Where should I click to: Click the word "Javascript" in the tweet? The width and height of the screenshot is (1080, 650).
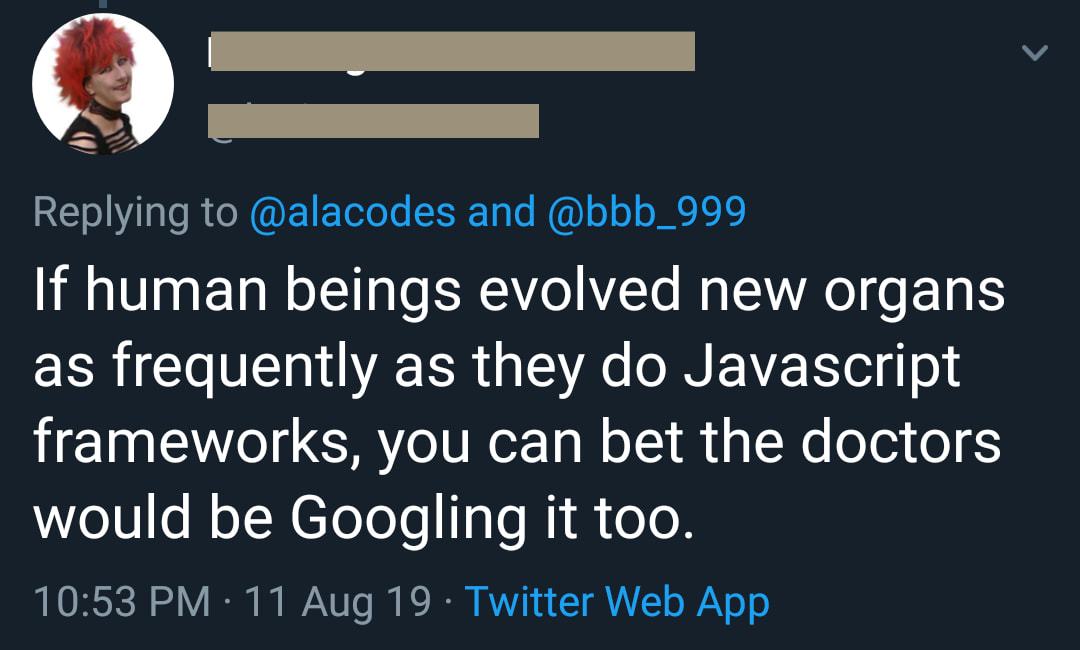tap(822, 367)
